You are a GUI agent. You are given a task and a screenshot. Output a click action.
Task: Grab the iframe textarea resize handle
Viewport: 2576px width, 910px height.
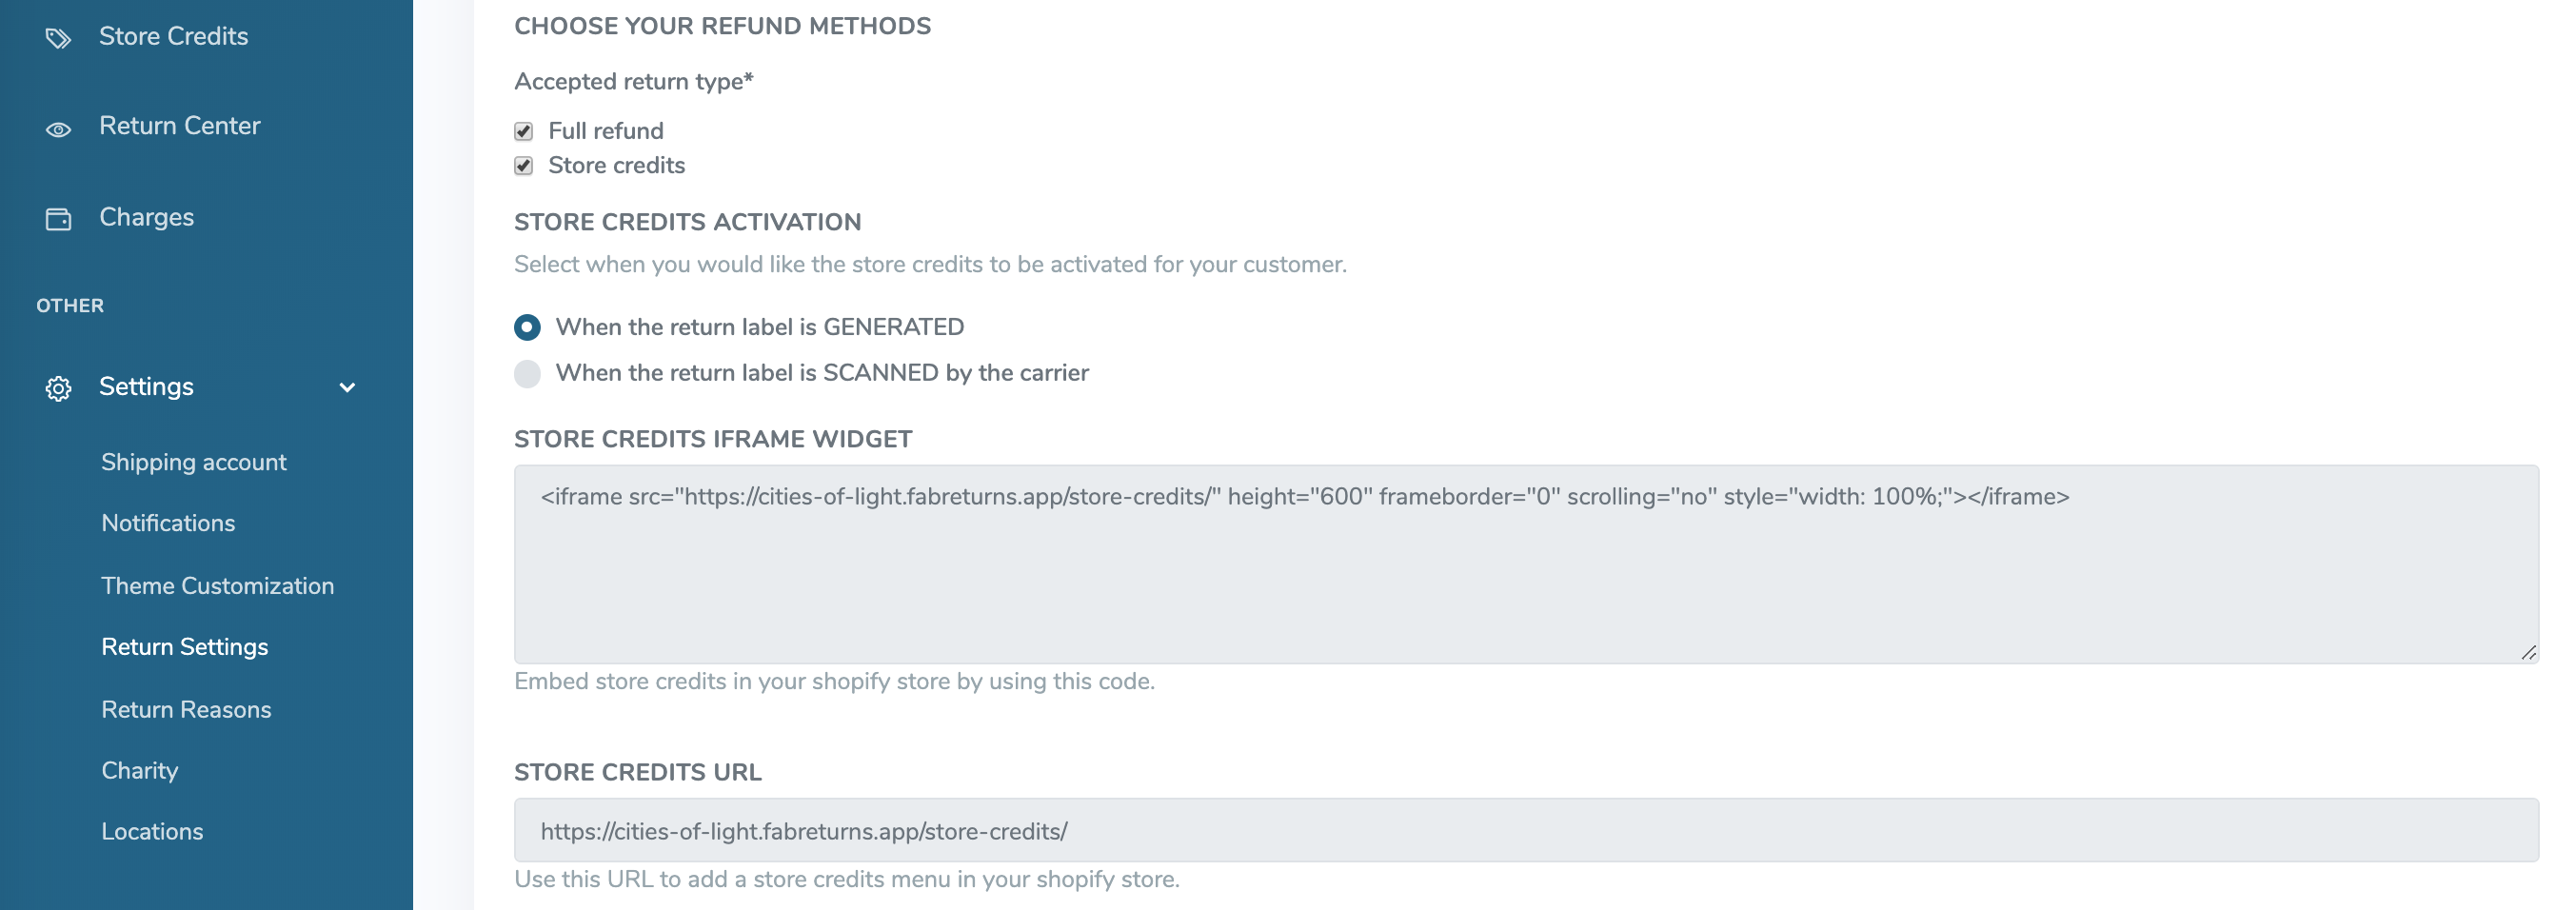point(2528,652)
